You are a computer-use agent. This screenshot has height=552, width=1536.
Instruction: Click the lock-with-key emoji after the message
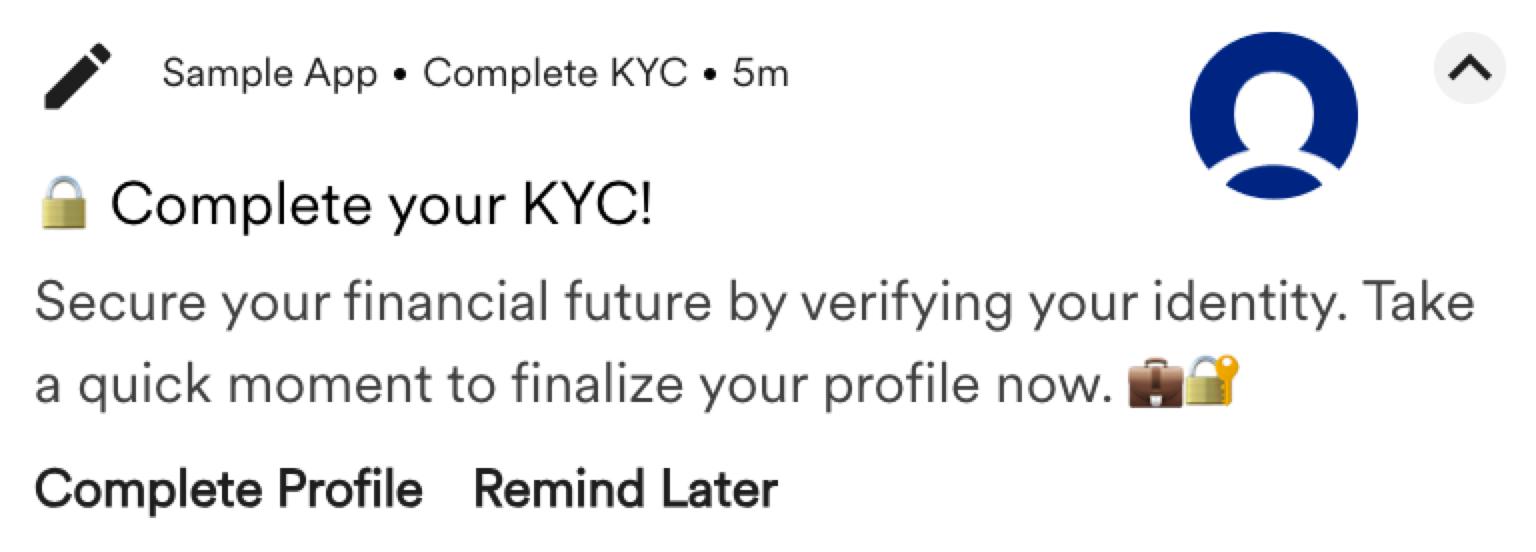[1211, 383]
